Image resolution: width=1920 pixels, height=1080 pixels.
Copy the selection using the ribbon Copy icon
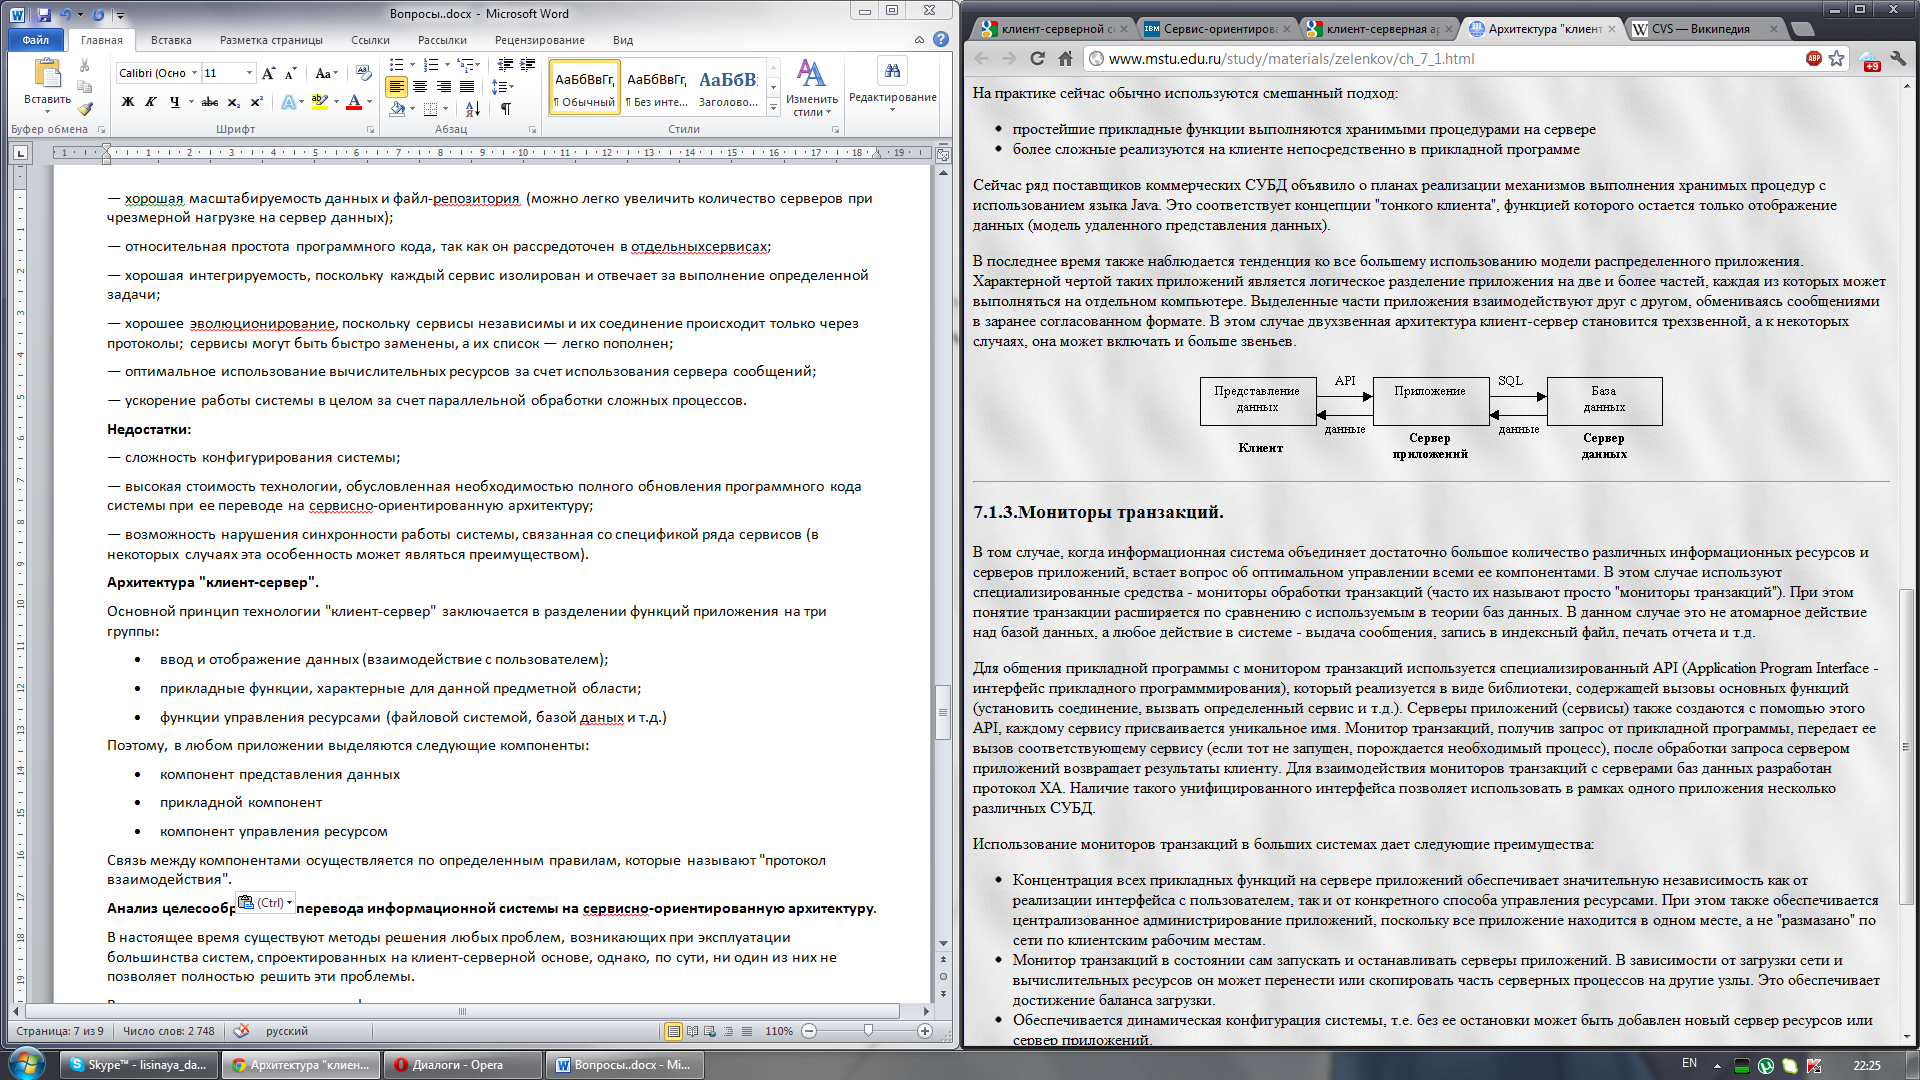[85, 88]
